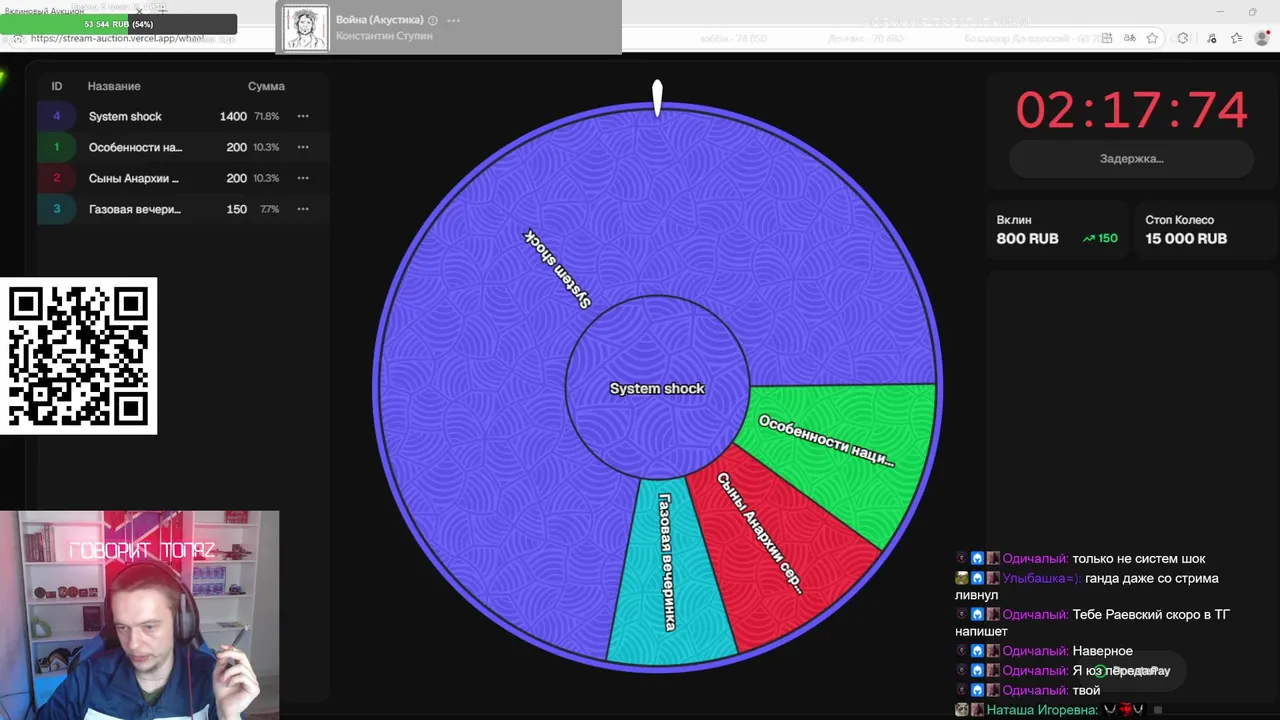Viewport: 1280px width, 720px height.
Task: Click the QR code image
Action: tap(79, 356)
